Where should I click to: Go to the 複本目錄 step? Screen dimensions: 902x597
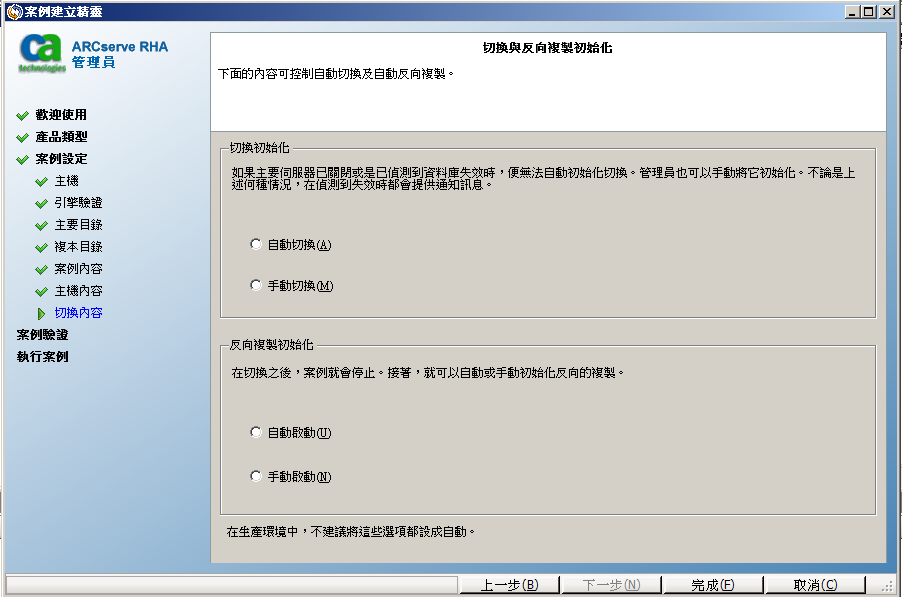(78, 247)
